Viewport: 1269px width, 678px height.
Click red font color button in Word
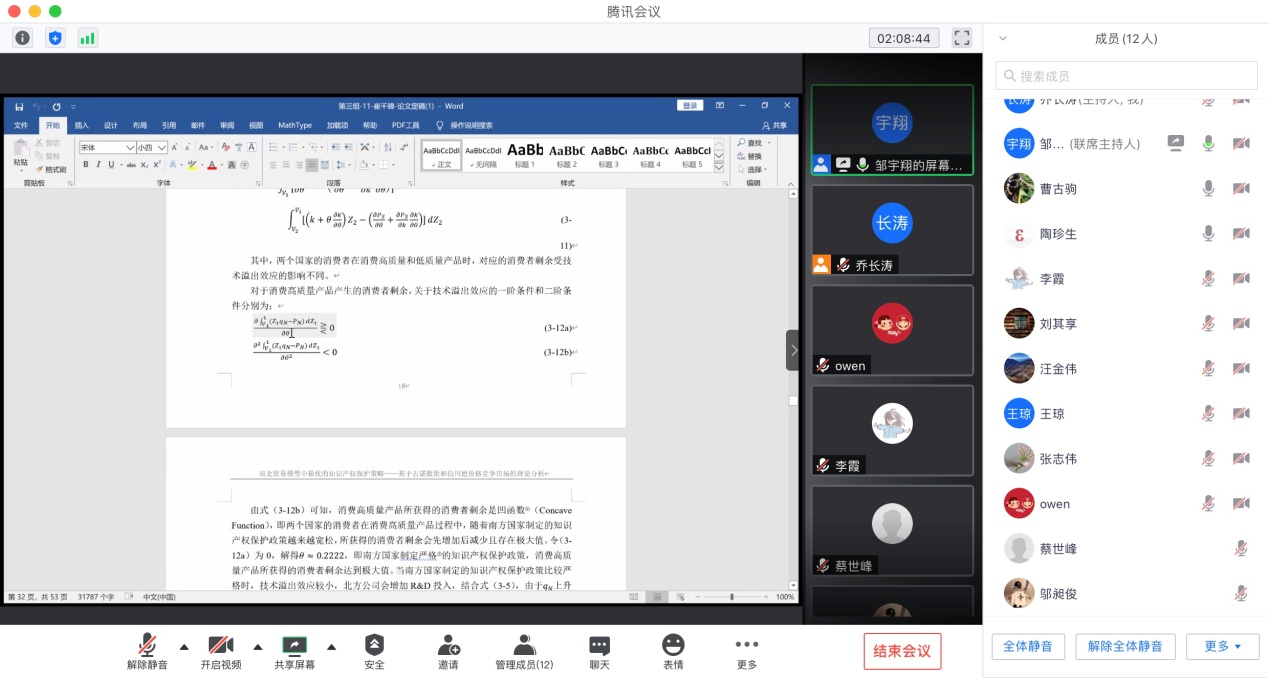click(x=212, y=165)
